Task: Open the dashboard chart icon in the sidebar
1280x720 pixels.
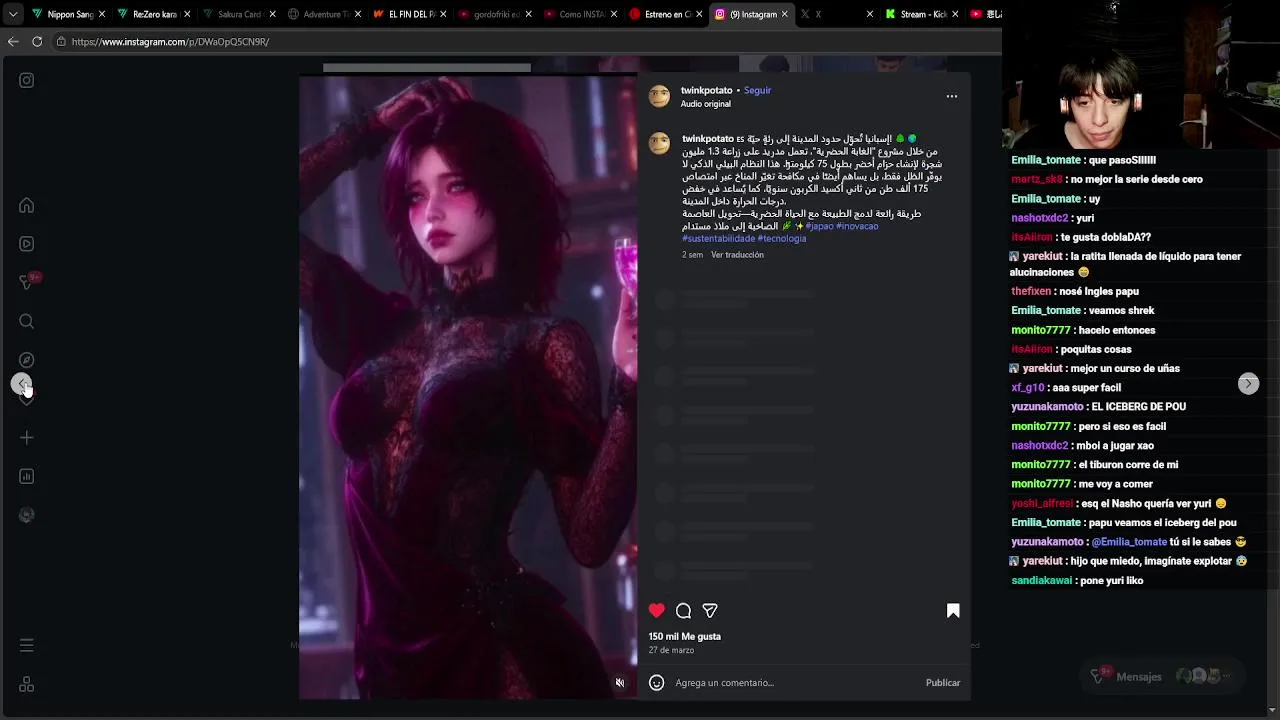Action: pyautogui.click(x=27, y=476)
